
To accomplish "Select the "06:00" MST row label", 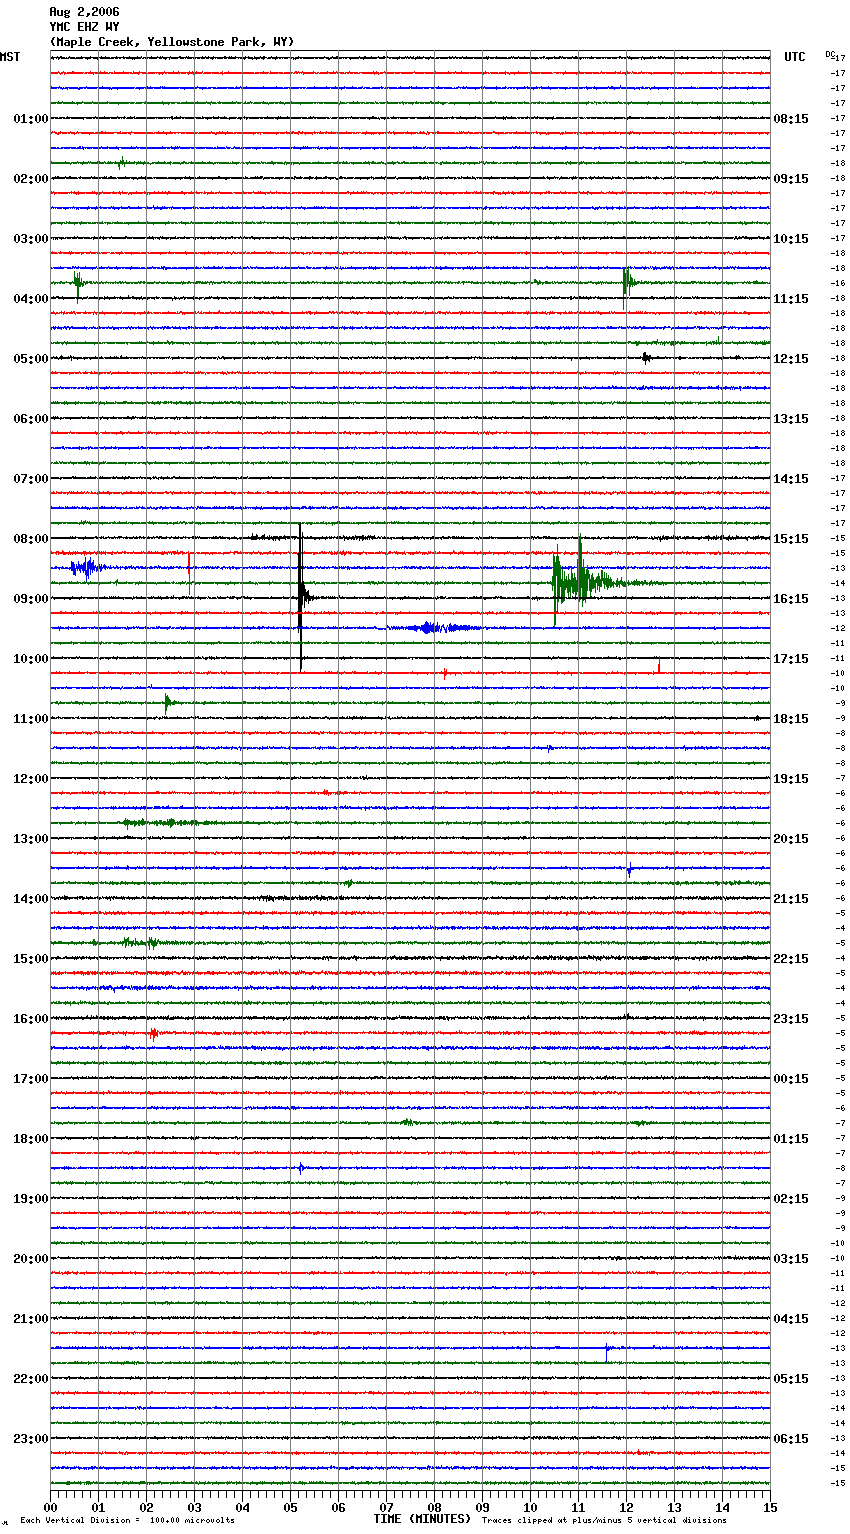I will (31, 419).
